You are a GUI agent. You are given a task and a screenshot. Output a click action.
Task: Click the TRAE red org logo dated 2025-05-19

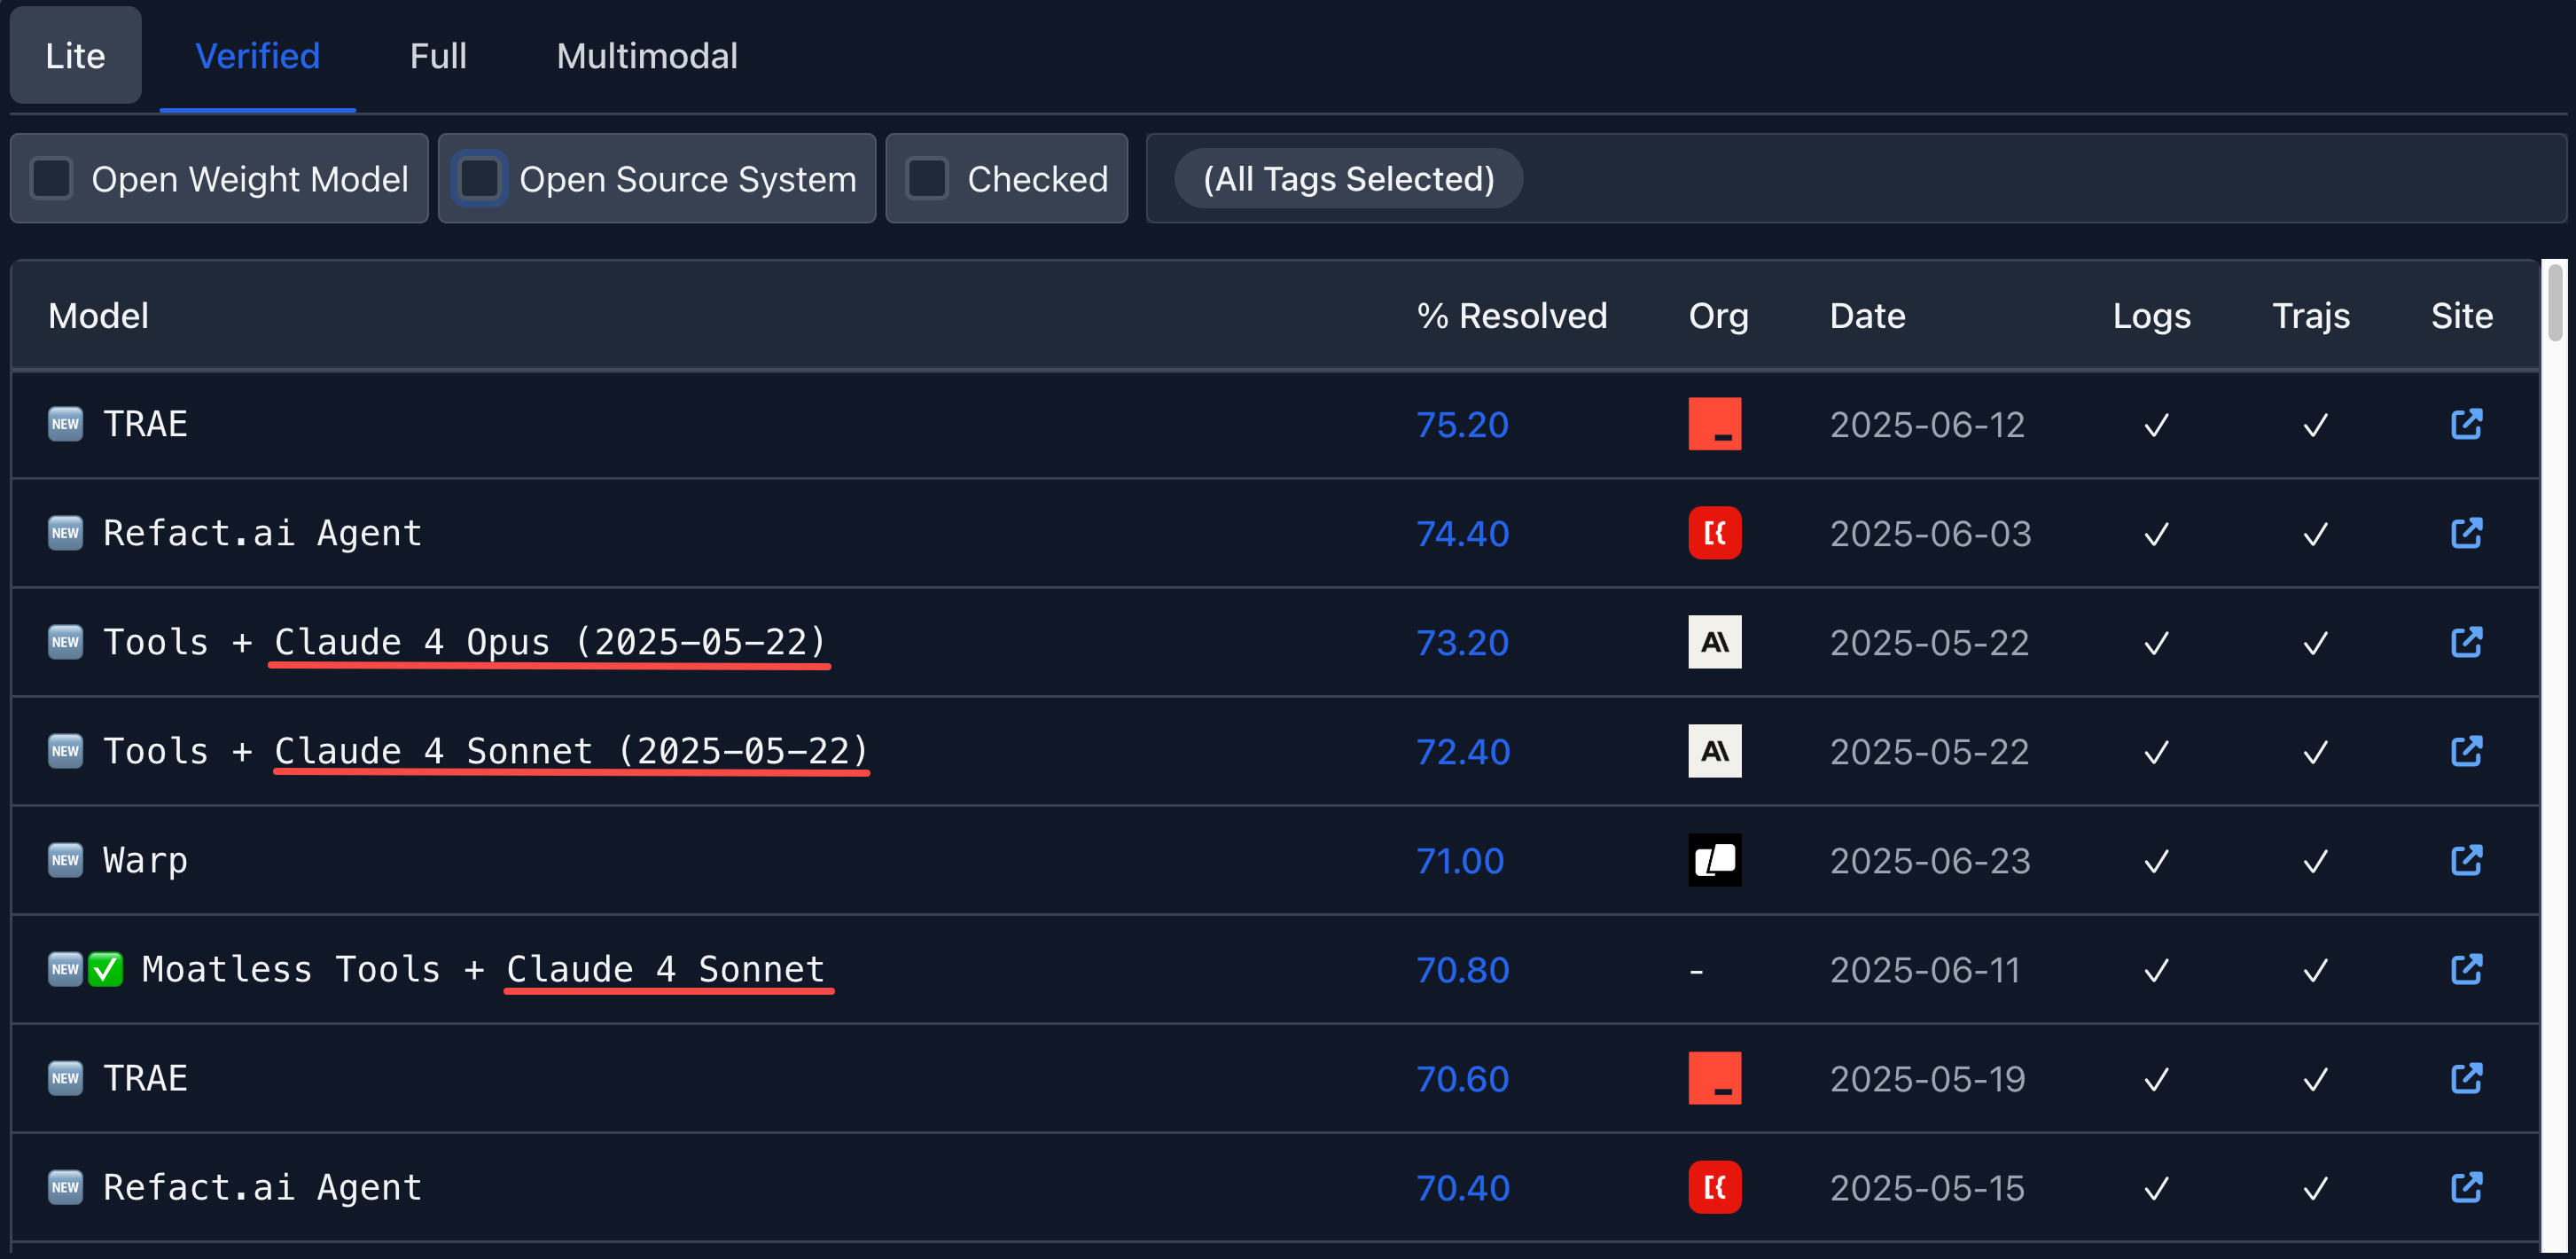tap(1714, 1078)
